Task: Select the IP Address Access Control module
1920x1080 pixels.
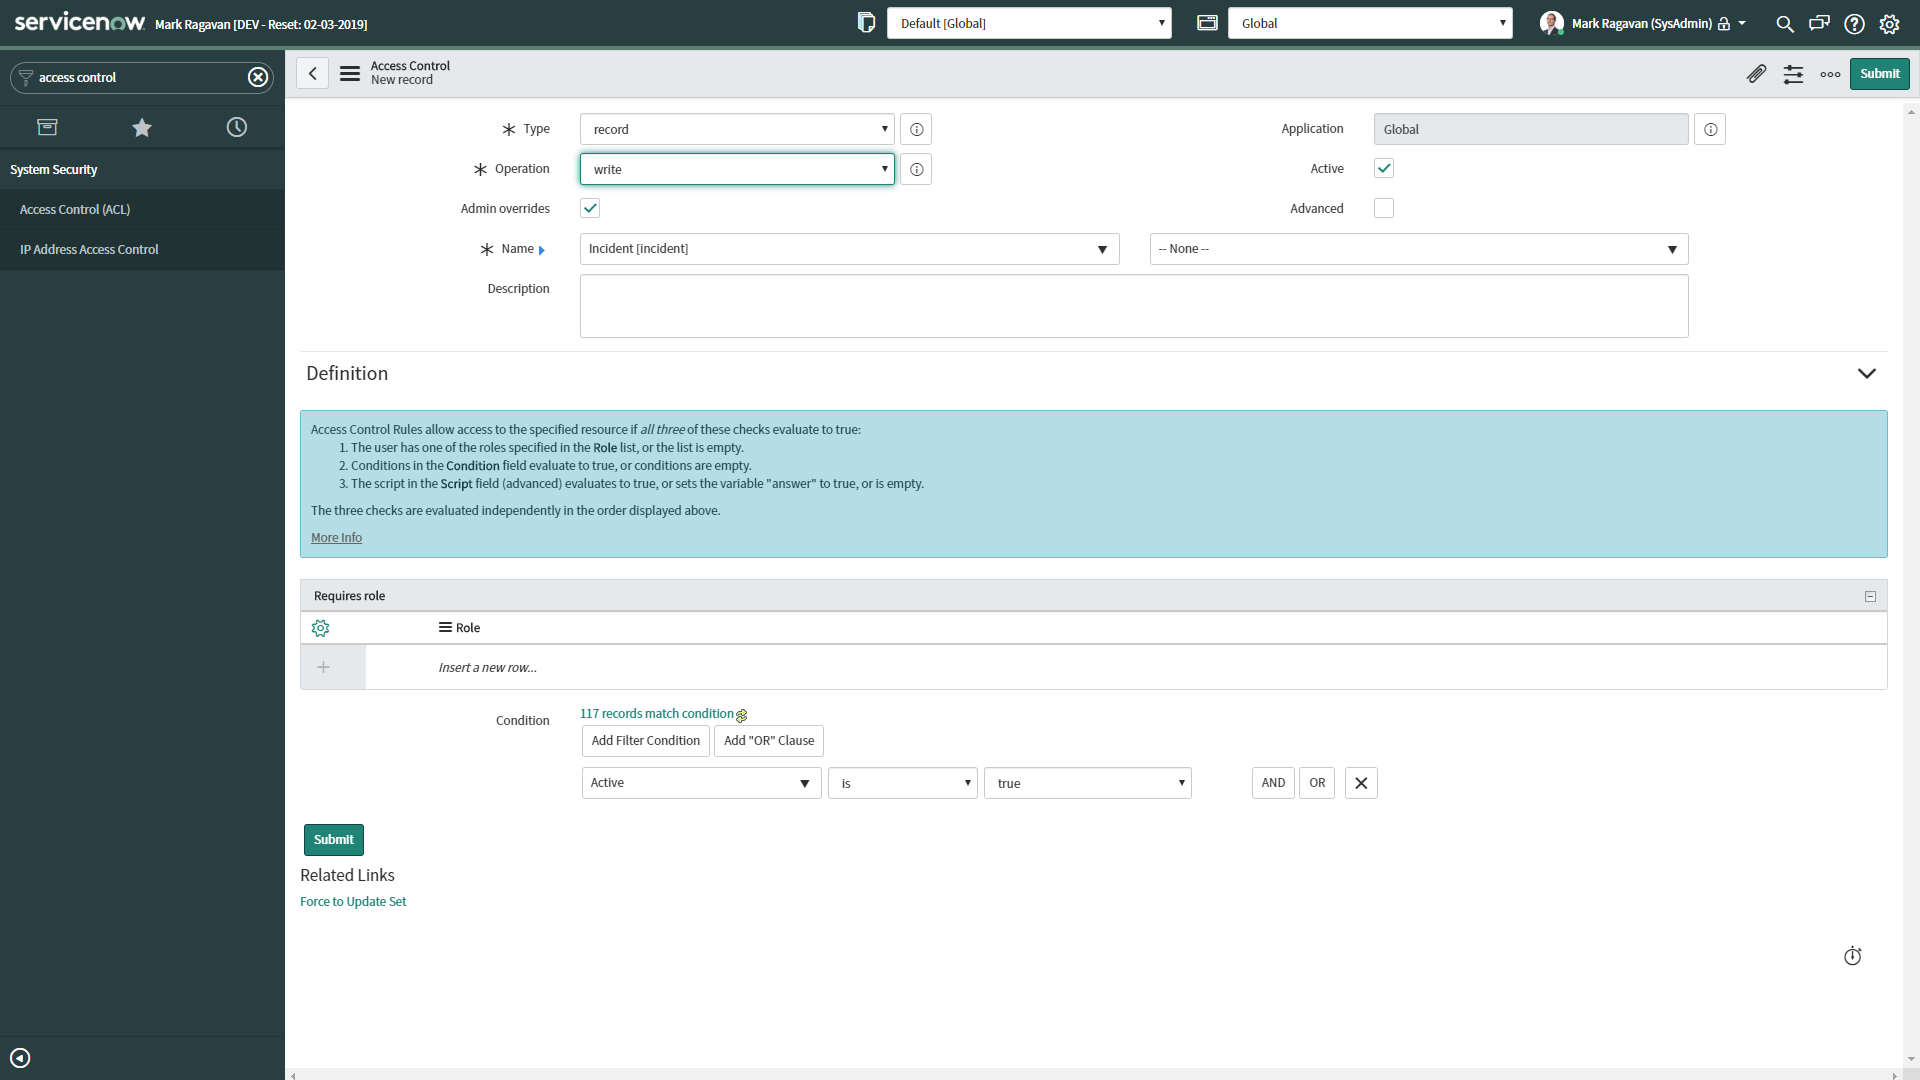Action: (x=89, y=249)
